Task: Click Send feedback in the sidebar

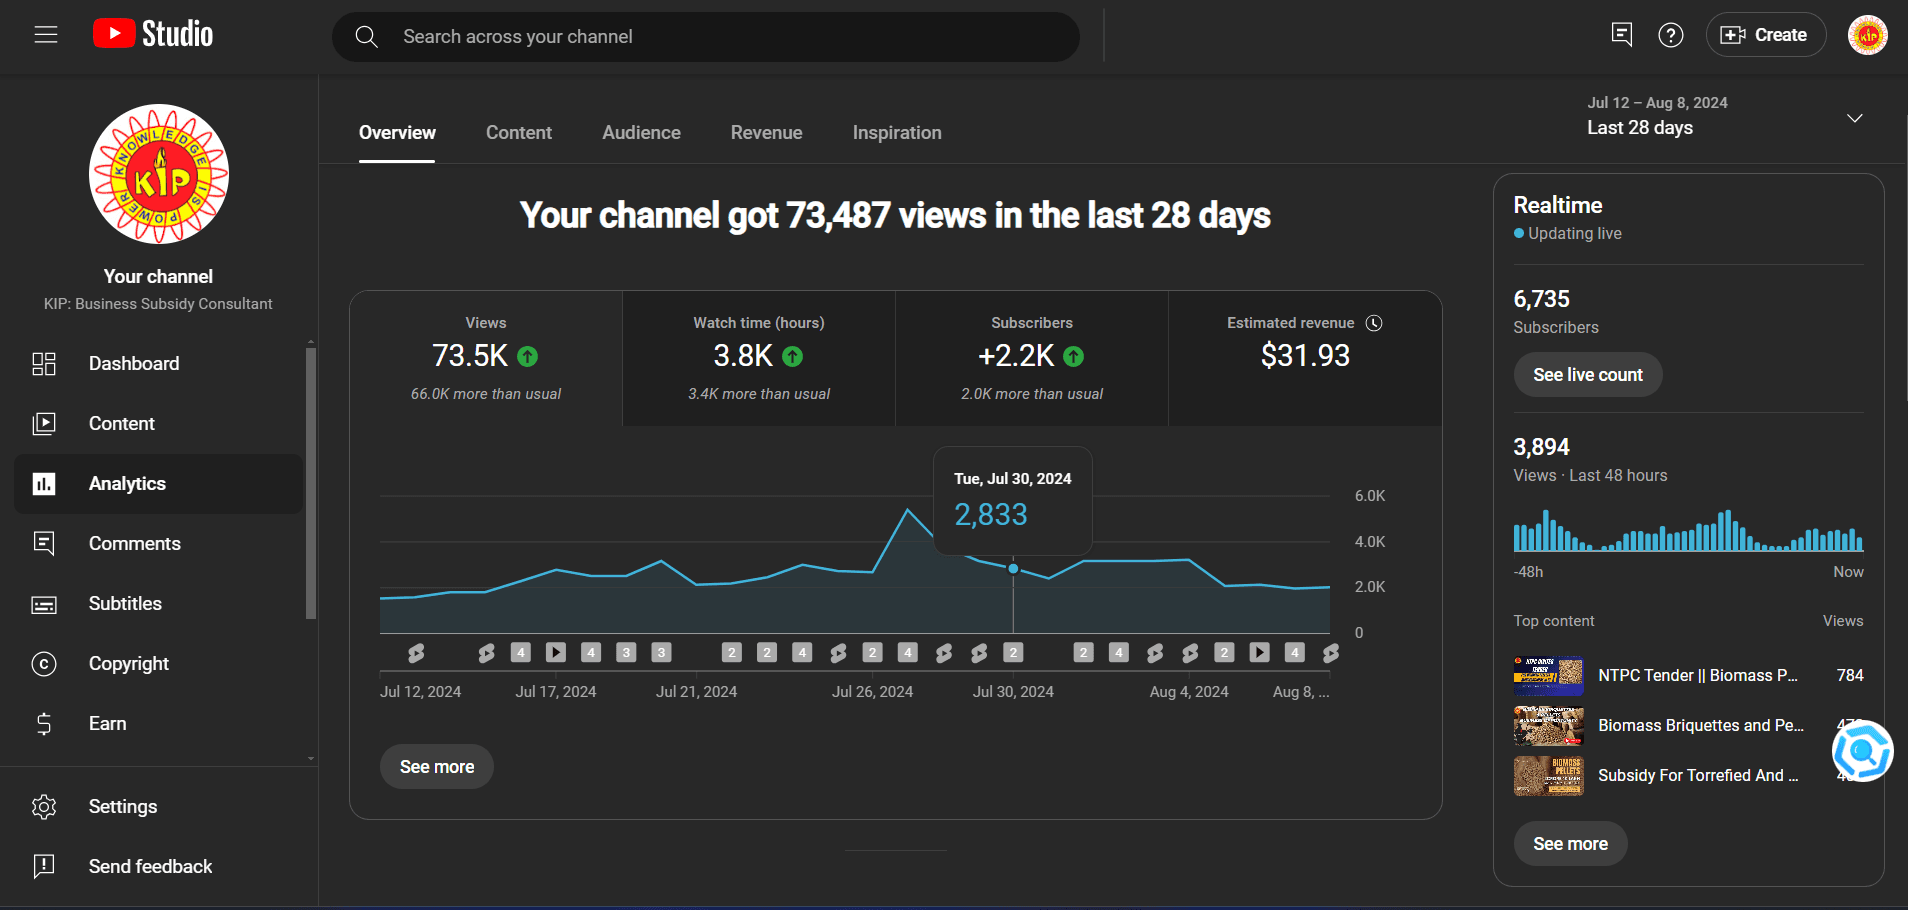Action: (x=158, y=867)
